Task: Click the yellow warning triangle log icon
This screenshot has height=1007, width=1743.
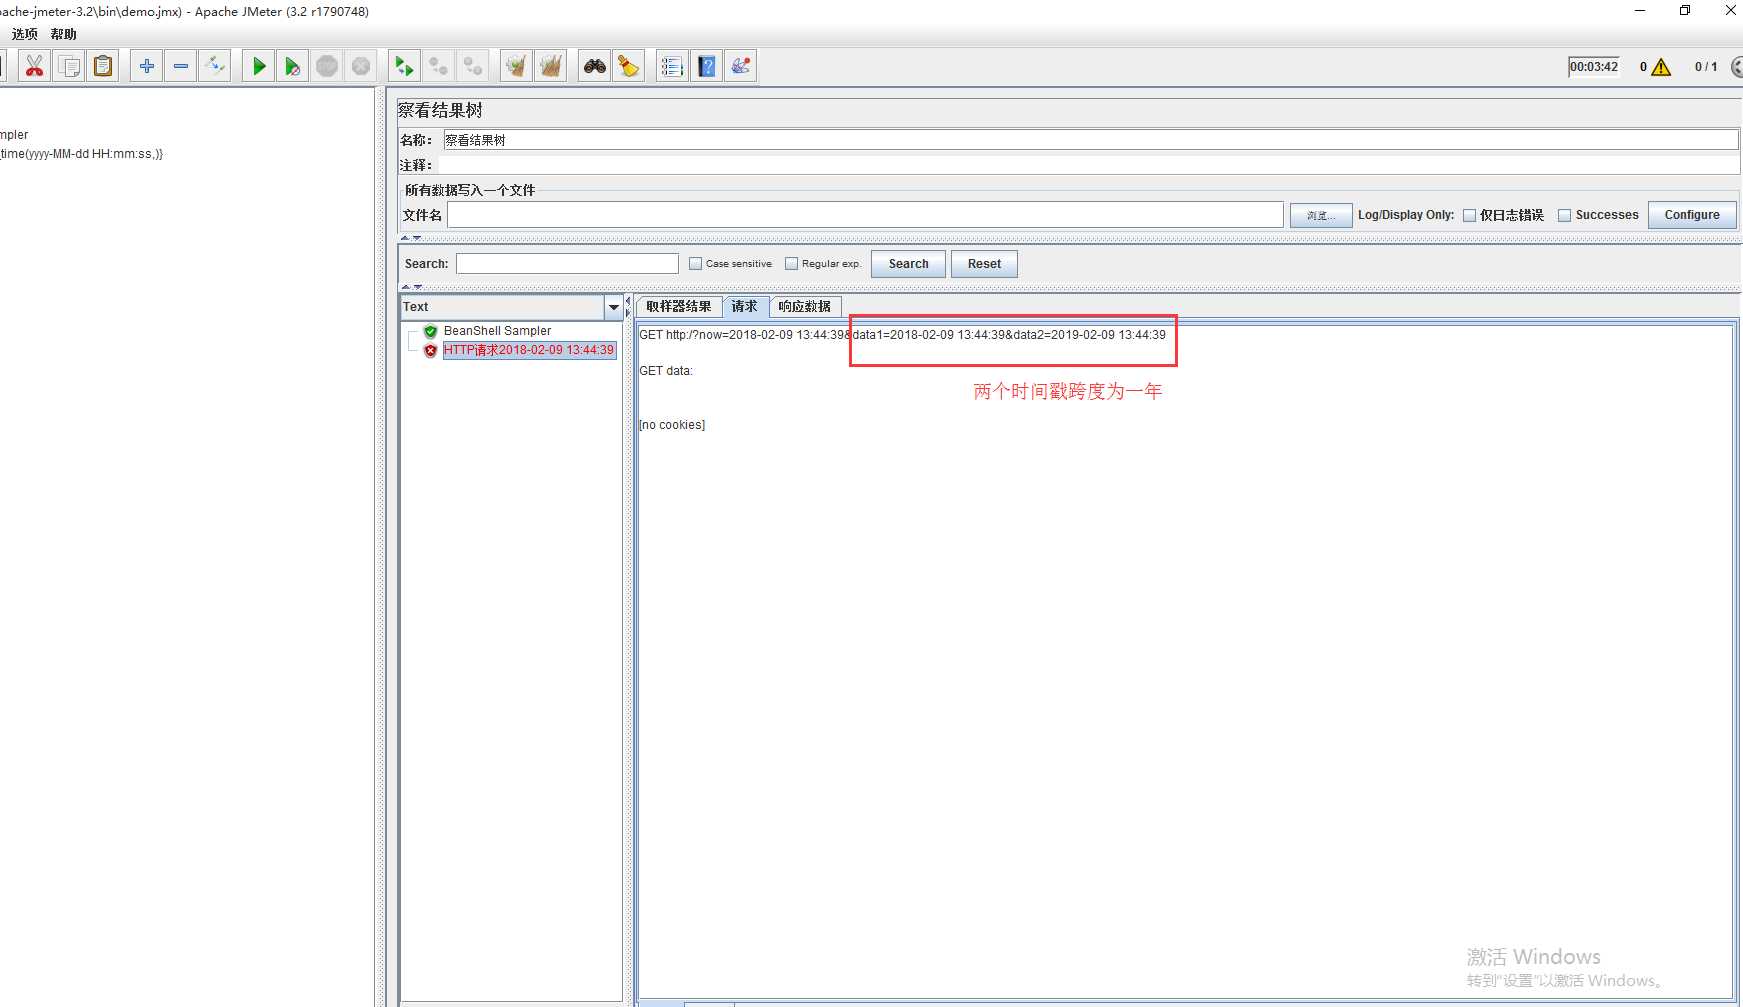Action: click(x=1661, y=67)
